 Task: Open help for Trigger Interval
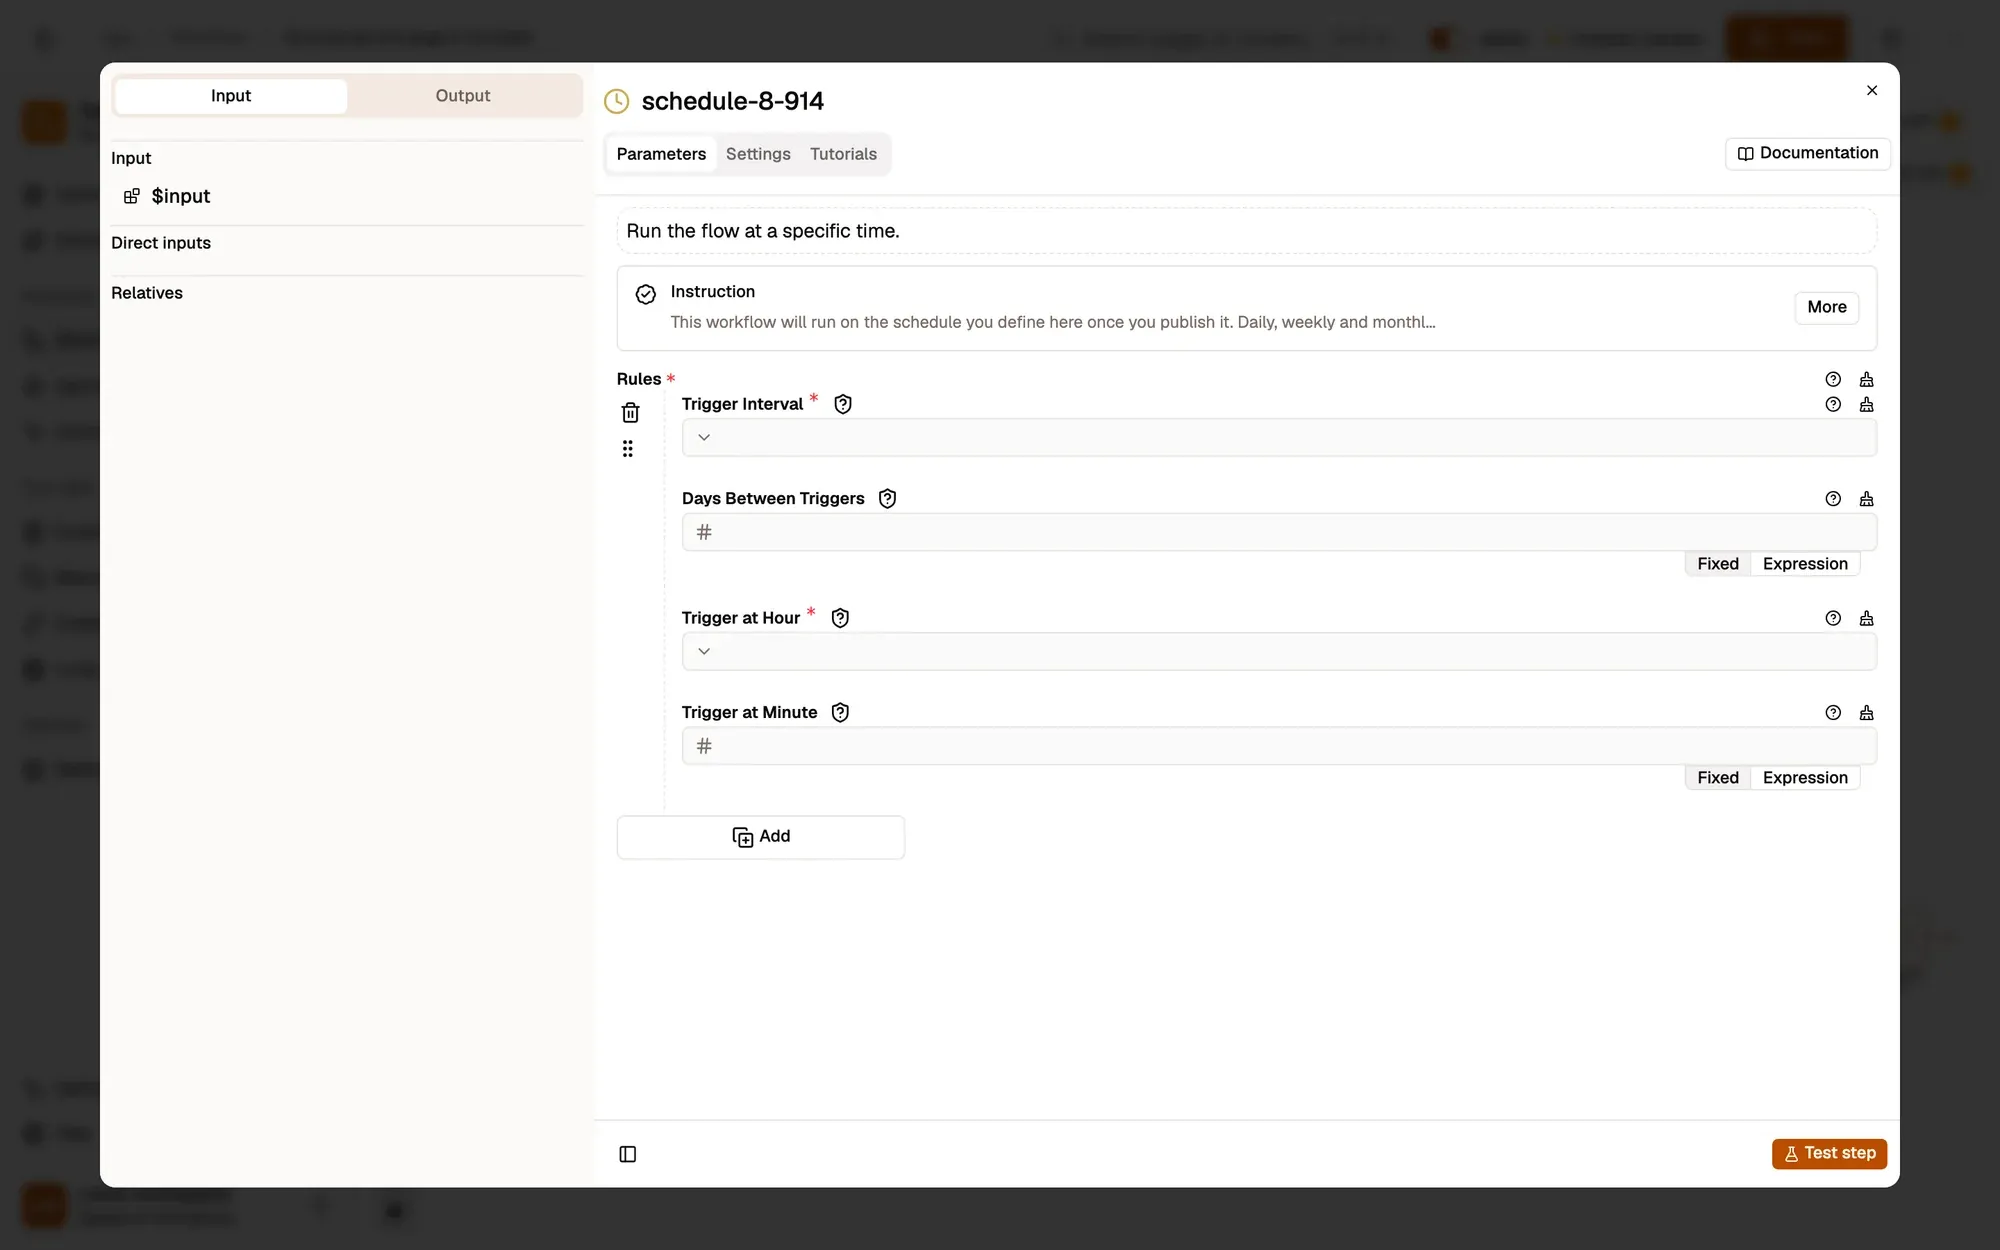tap(1833, 404)
